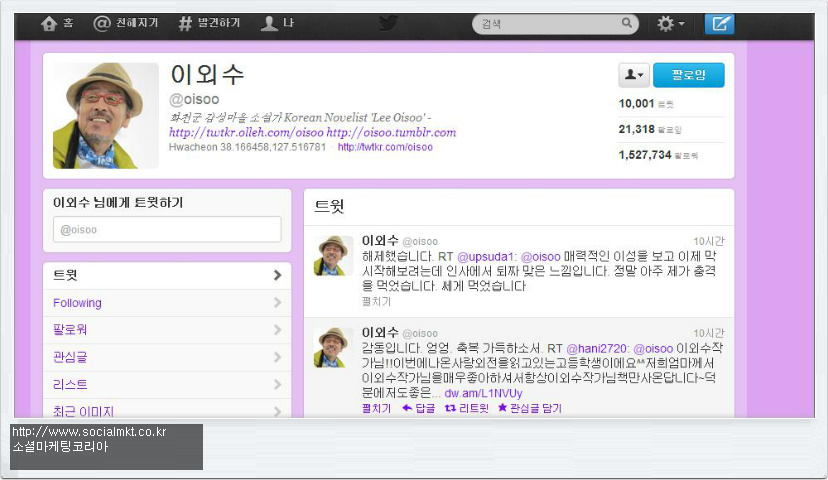828x480 pixels.
Task: Click the chevron on the 관심글 row
Action: 277,357
